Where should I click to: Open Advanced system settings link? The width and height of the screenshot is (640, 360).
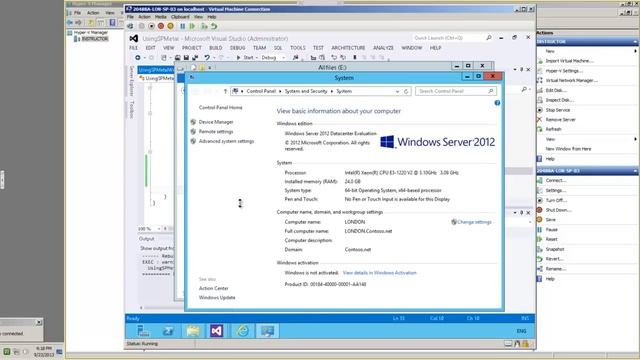(227, 141)
